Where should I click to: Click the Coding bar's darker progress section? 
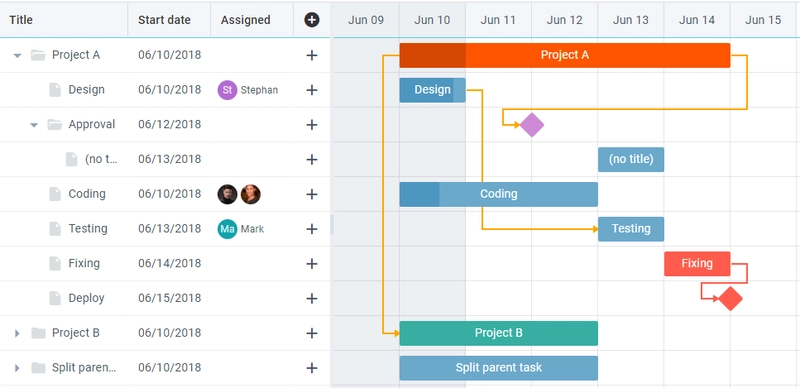[419, 194]
